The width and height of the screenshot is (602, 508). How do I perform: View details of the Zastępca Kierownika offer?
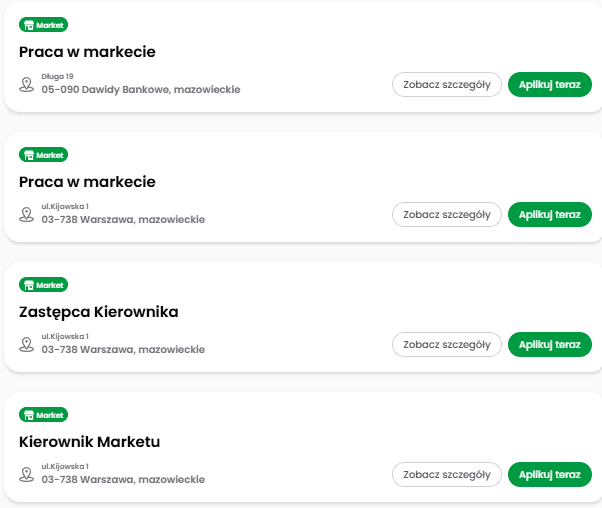pos(446,345)
